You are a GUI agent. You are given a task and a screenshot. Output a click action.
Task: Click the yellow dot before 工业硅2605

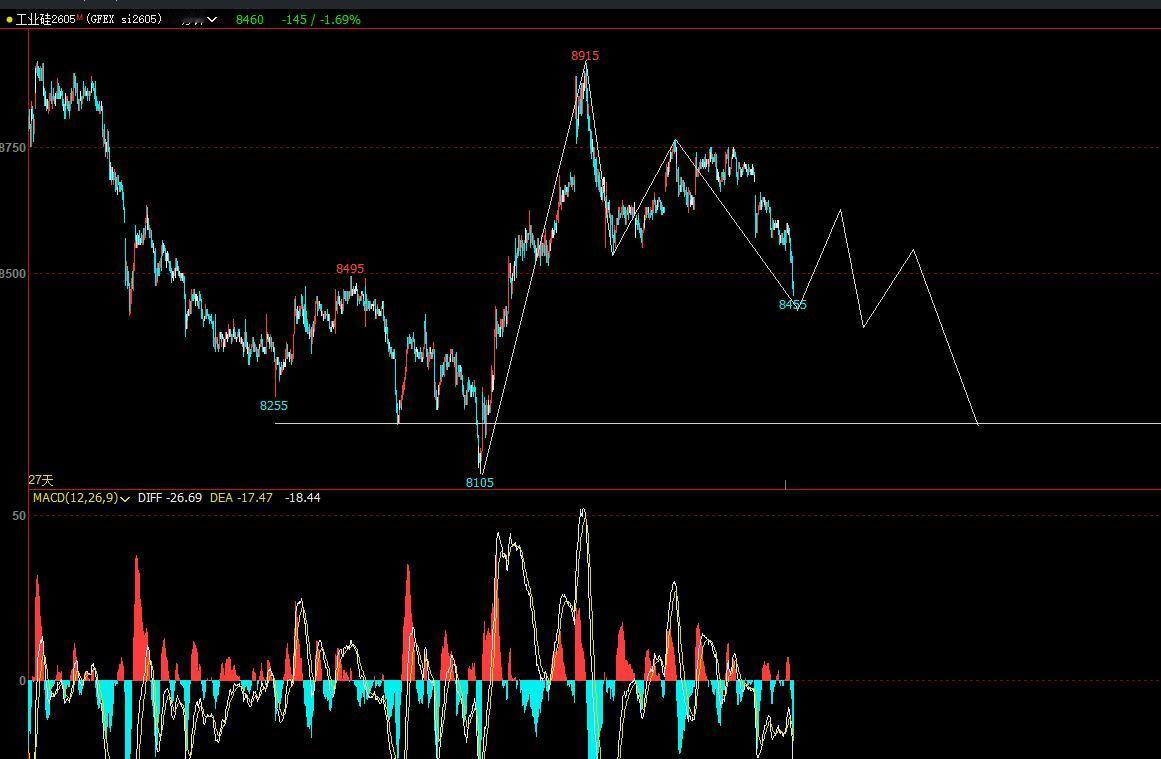[x=9, y=20]
